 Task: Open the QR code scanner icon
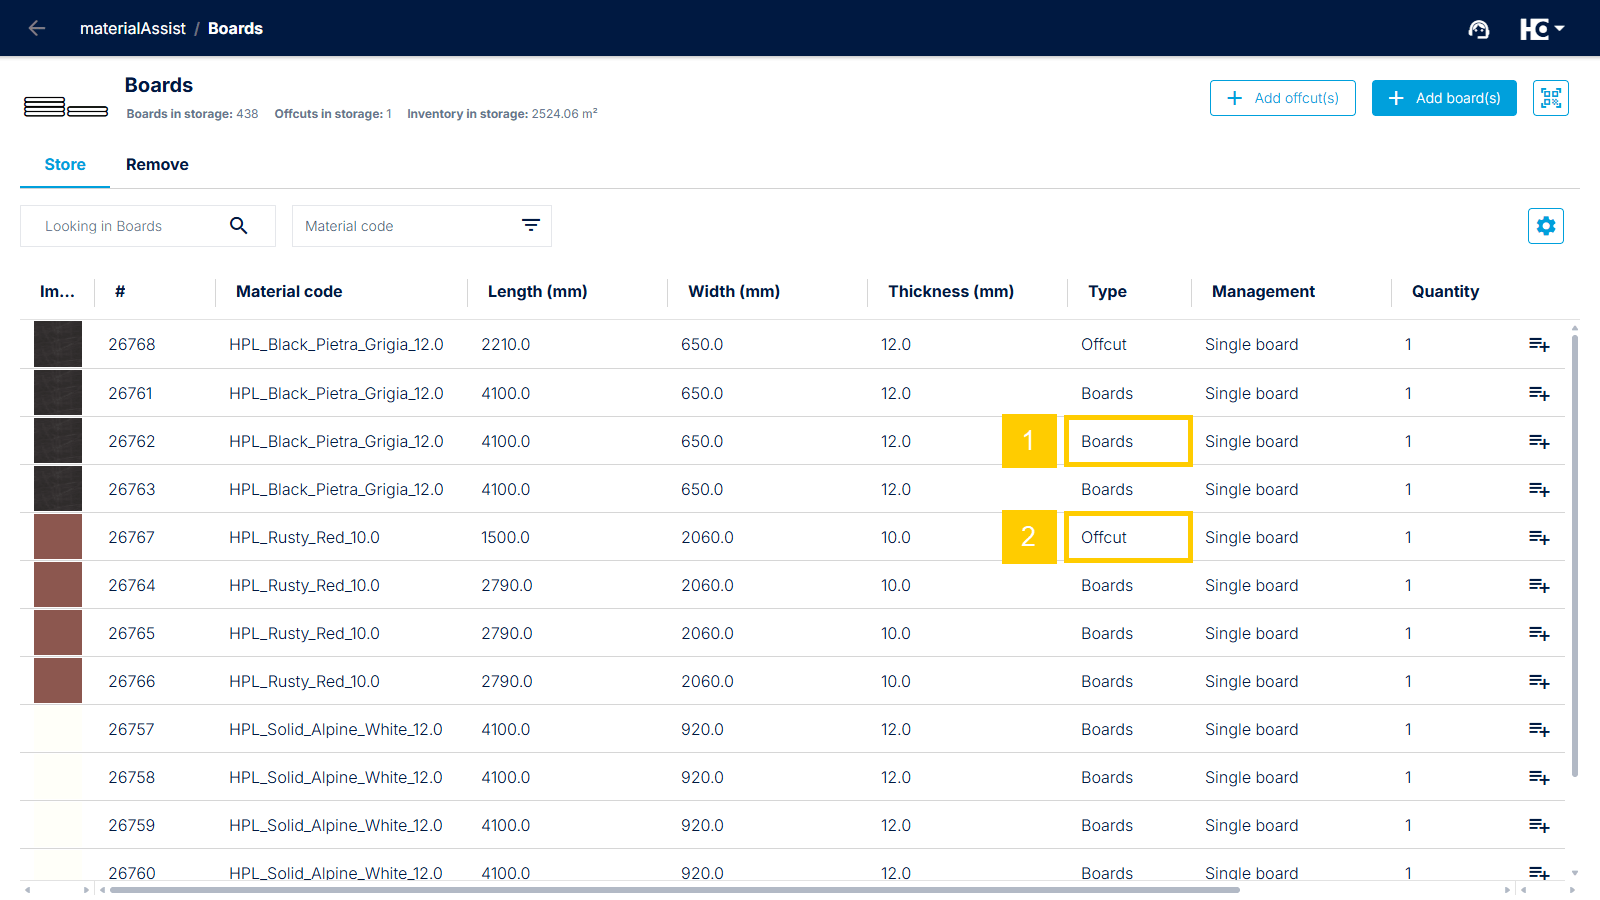[1551, 98]
